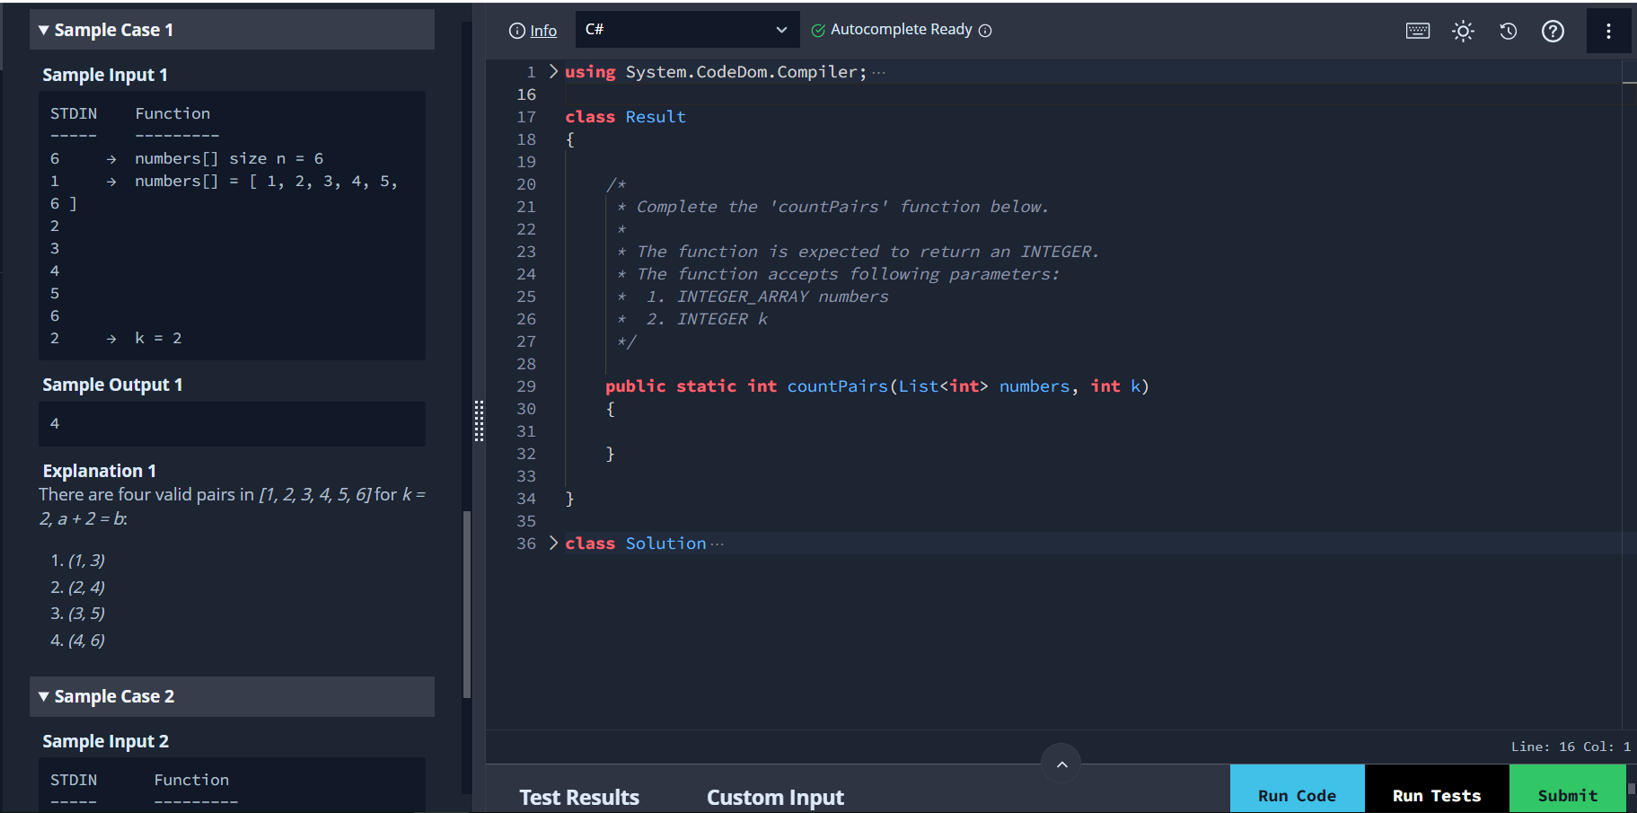Viewport: 1637px width, 813px height.
Task: Click the Sample Output 1 value box
Action: tap(232, 424)
